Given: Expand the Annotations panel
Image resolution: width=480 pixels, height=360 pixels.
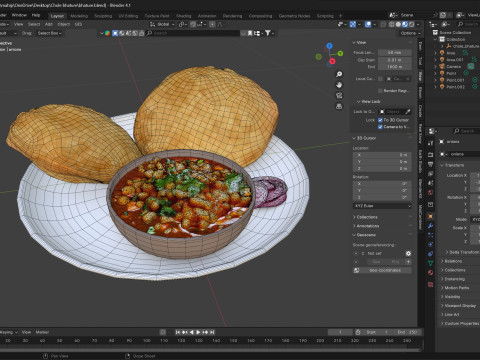Looking at the screenshot, I should [x=366, y=226].
